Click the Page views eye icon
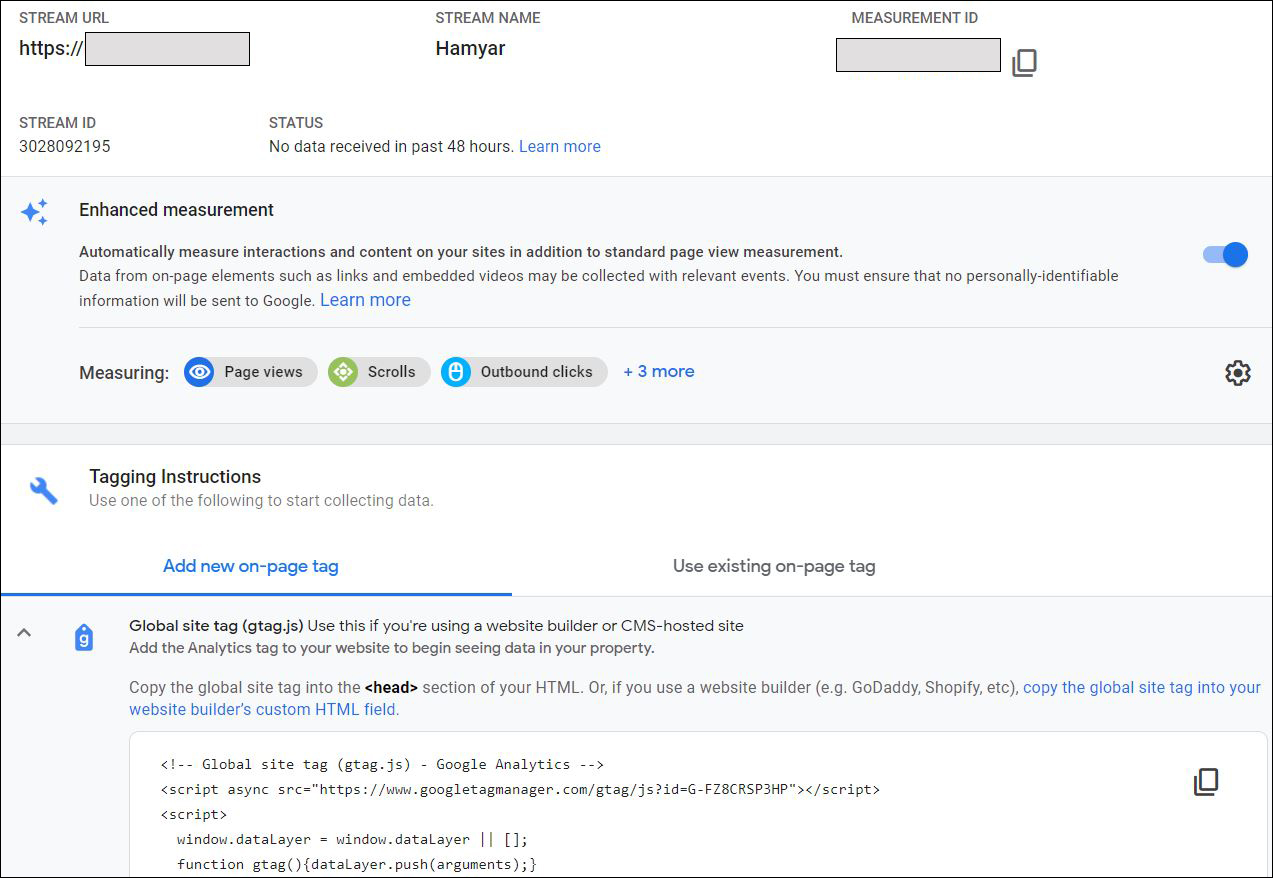Viewport: 1273px width, 878px height. (x=199, y=372)
